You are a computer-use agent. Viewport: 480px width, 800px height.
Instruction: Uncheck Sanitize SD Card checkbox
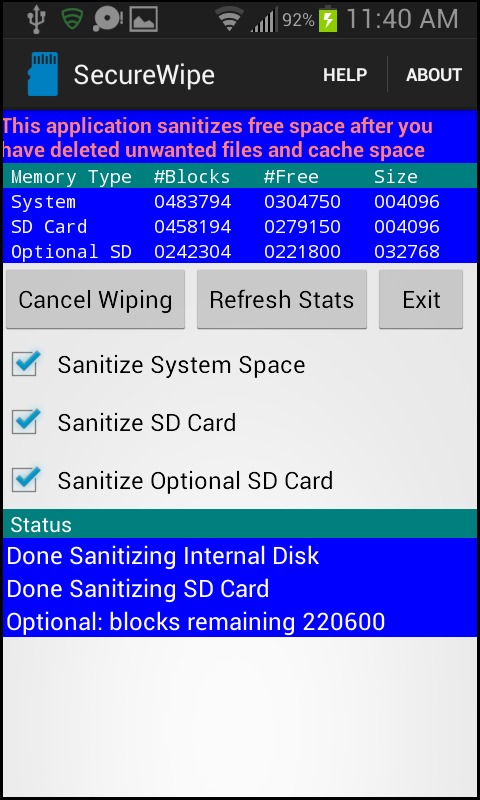tap(26, 421)
